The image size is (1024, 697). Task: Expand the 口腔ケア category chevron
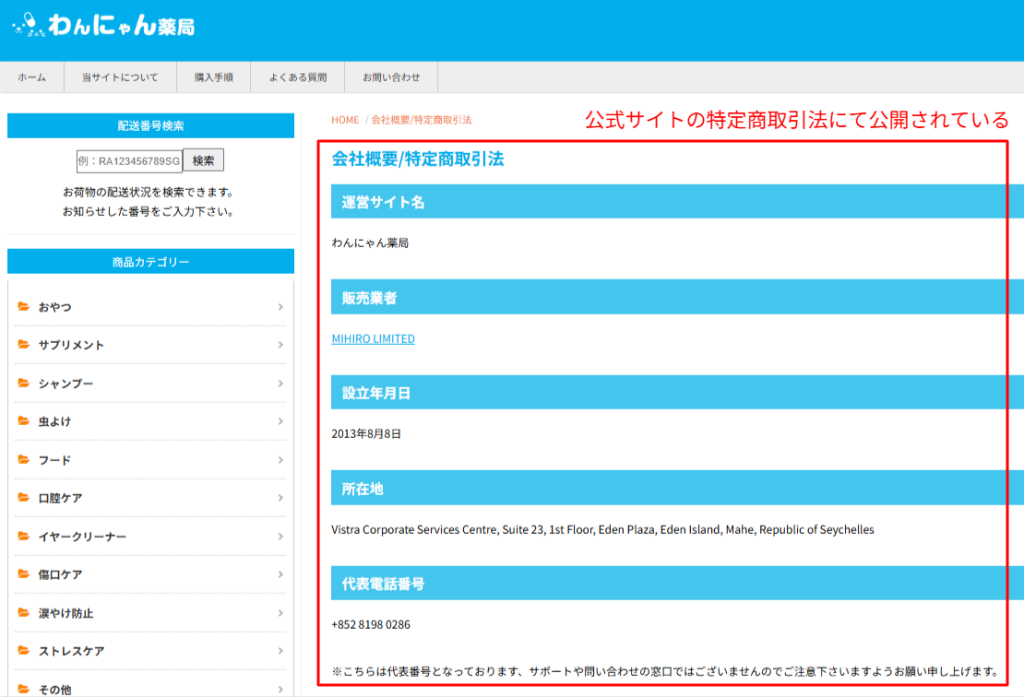click(280, 497)
